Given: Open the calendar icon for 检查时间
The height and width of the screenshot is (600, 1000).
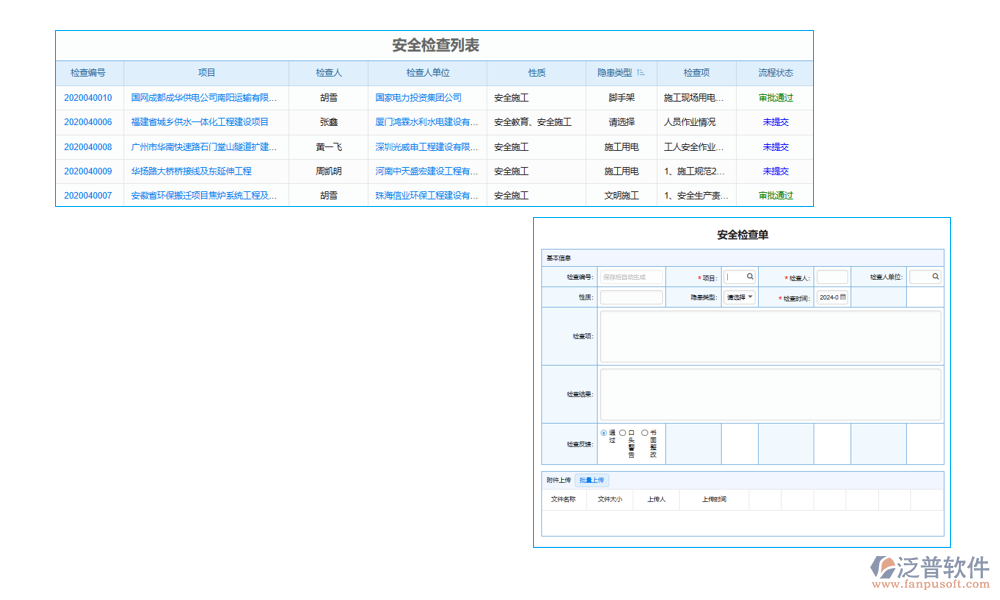Looking at the screenshot, I should point(843,297).
